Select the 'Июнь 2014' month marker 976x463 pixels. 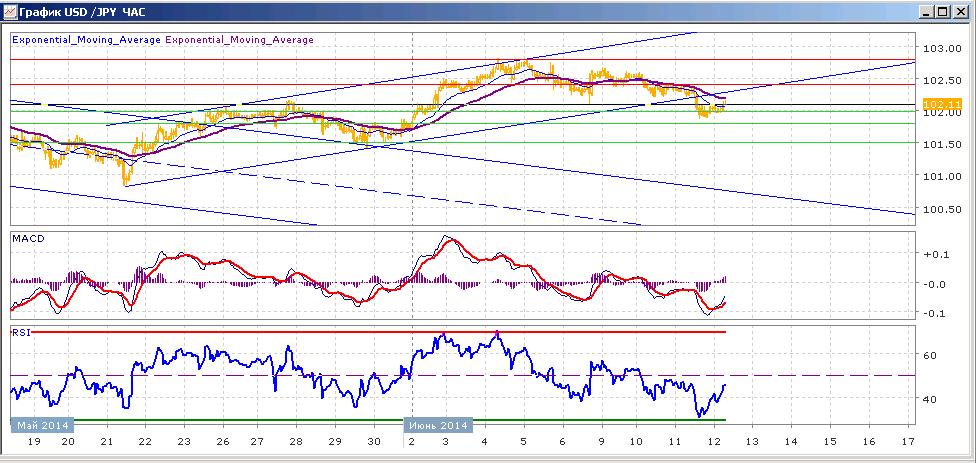click(439, 425)
